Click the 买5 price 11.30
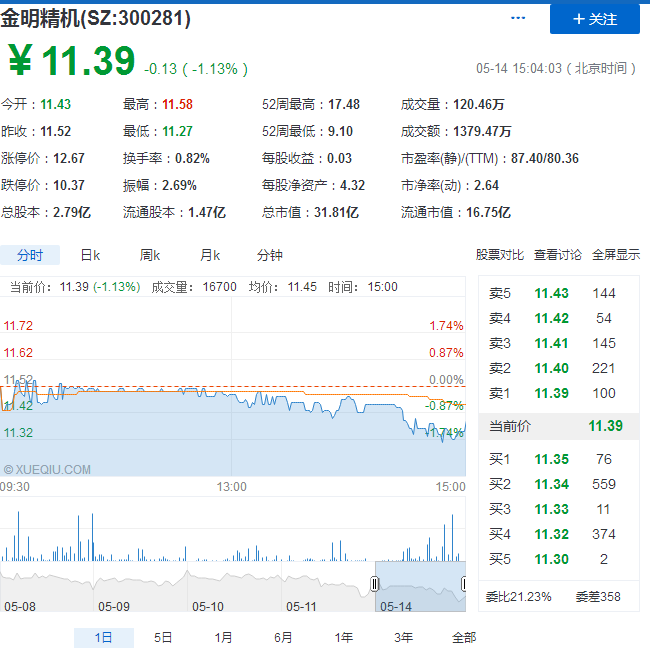 (x=551, y=559)
